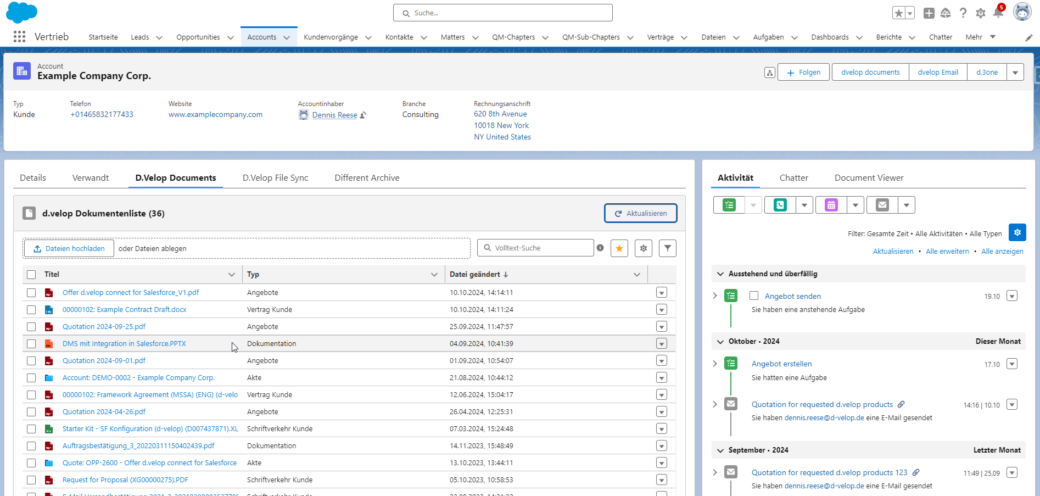The width and height of the screenshot is (1040, 496).
Task: Click PPTX icon of DMS mit Integration
Action: coord(48,344)
